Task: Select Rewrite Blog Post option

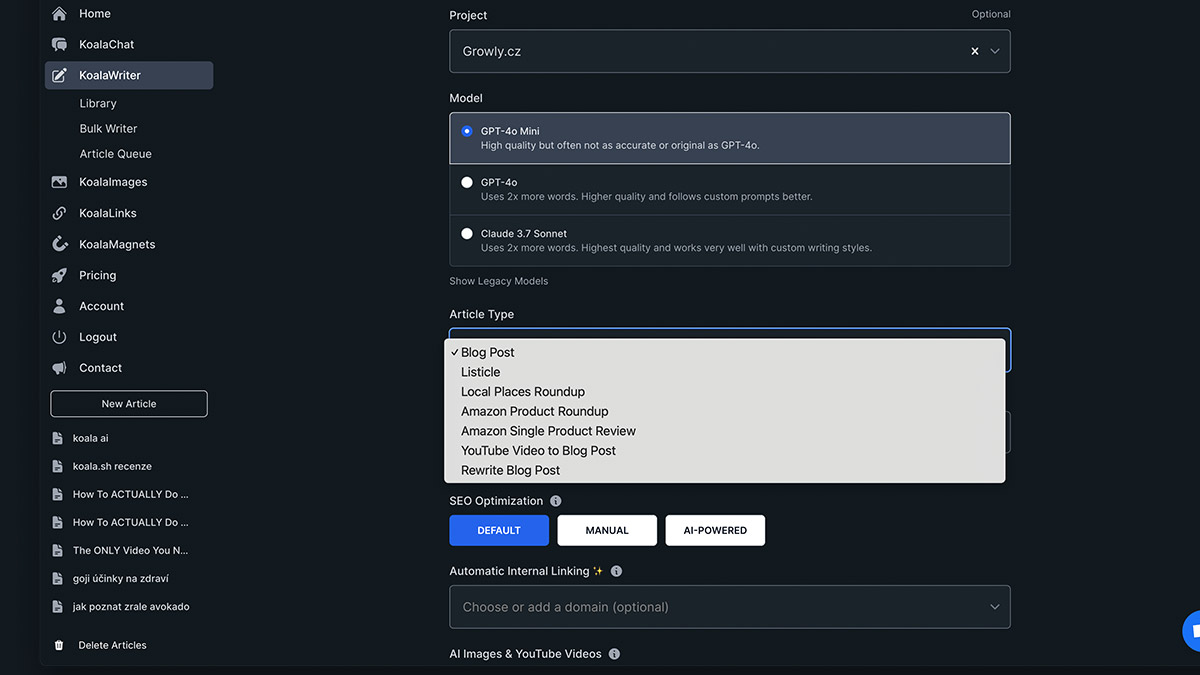Action: point(725,470)
